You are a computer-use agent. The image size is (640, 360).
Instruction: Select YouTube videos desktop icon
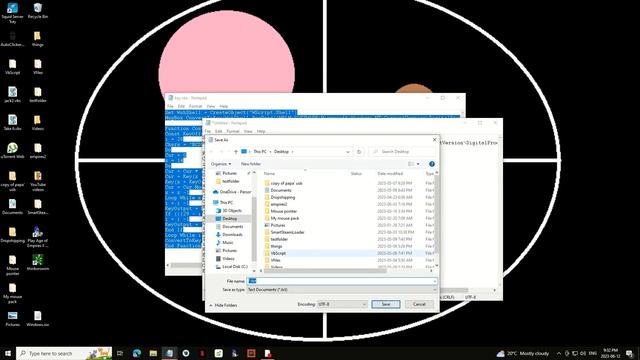pyautogui.click(x=38, y=181)
